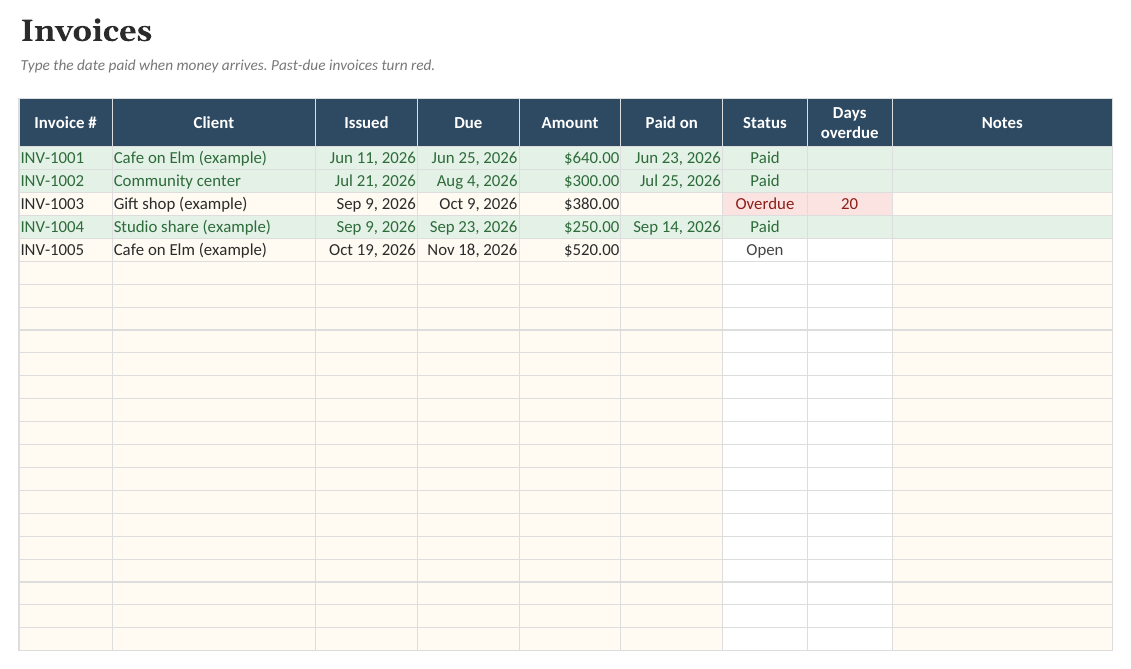The image size is (1131, 669).
Task: Select the Status column header
Action: pos(765,123)
